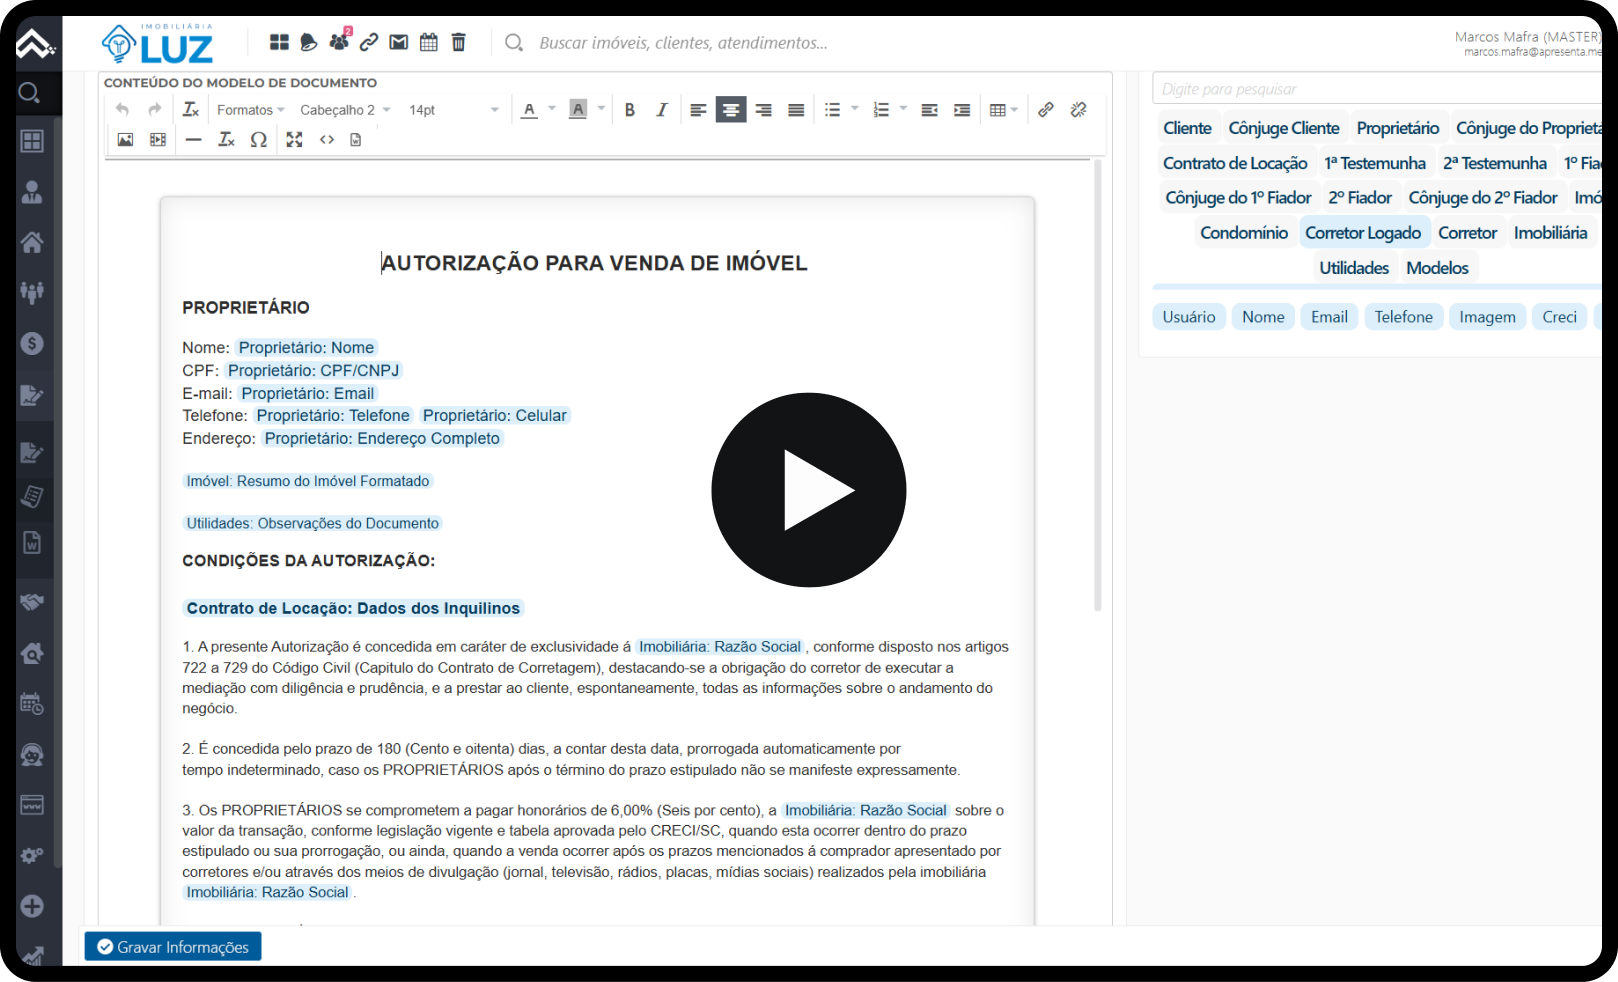Click the insert link icon
Screen dimensions: 1618x982
pyautogui.click(x=1045, y=110)
